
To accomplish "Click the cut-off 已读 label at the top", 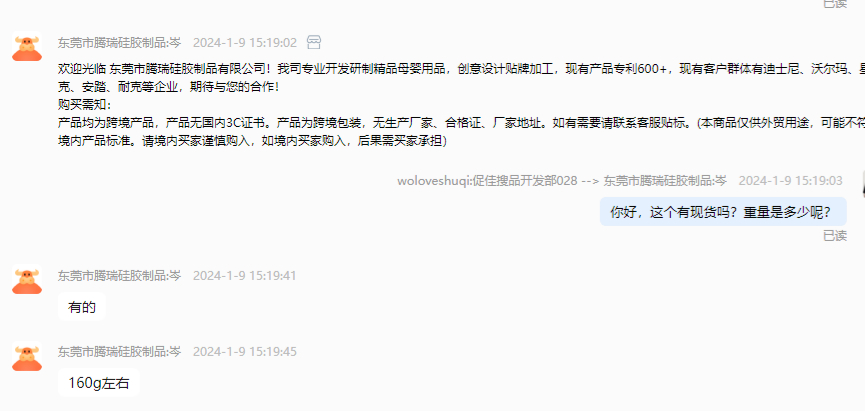I will coord(835,3).
